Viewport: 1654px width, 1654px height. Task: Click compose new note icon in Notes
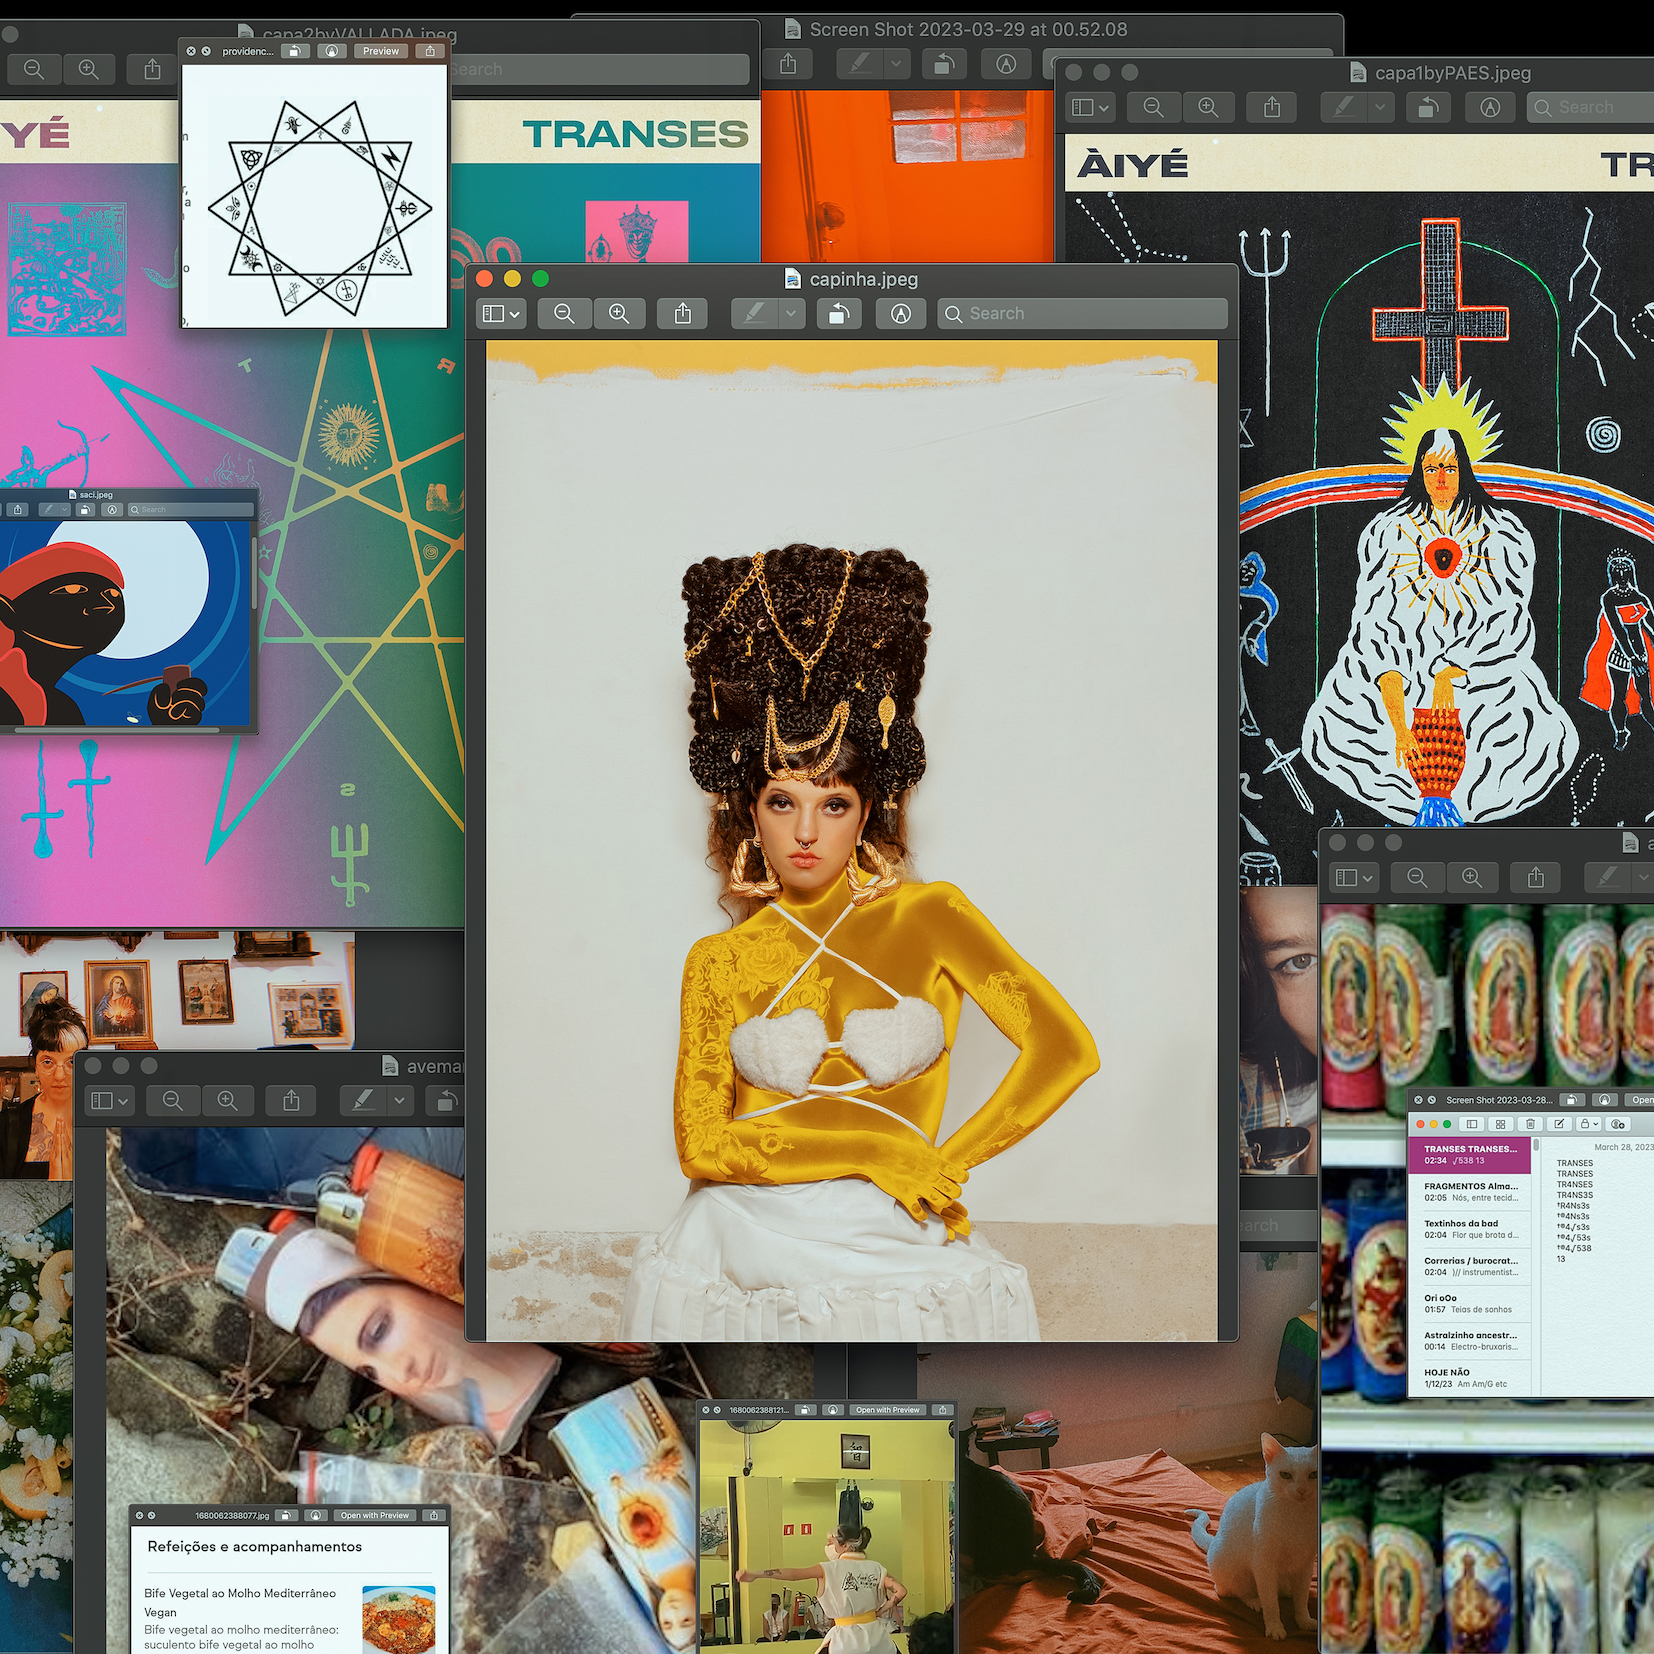[1559, 1124]
